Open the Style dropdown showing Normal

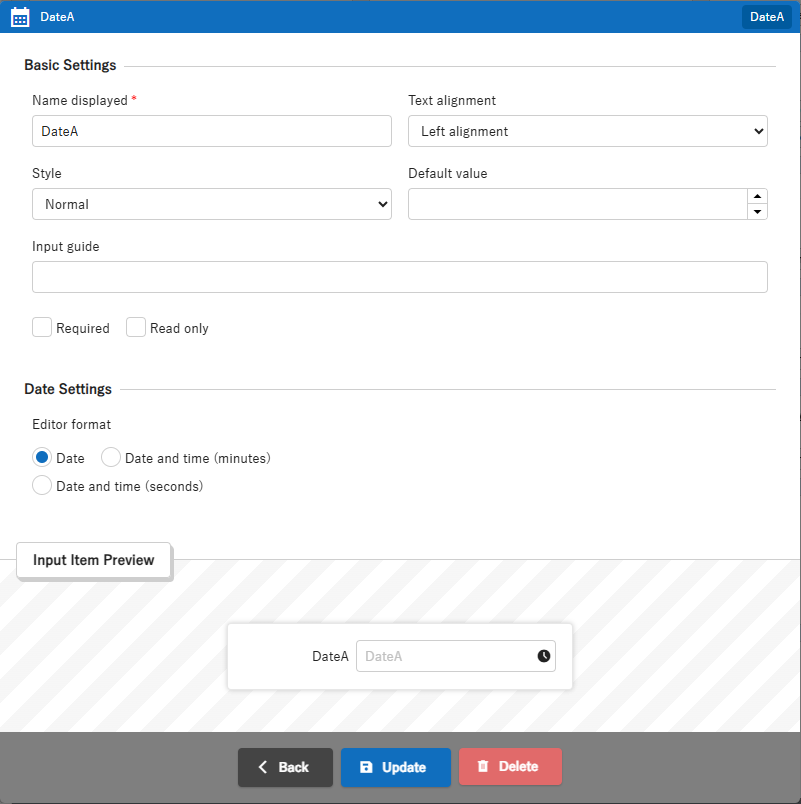click(212, 204)
